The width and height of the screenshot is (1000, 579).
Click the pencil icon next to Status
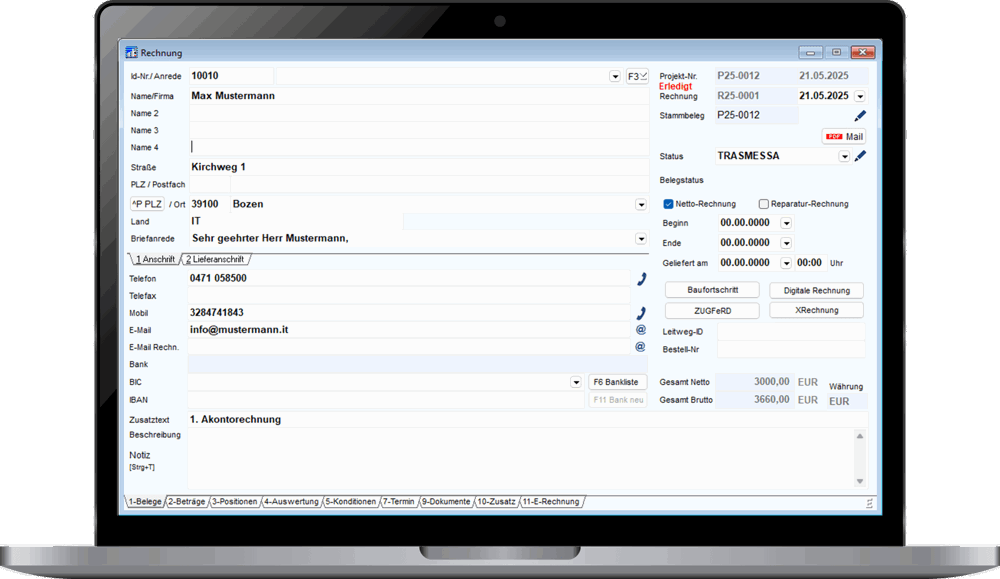[860, 156]
